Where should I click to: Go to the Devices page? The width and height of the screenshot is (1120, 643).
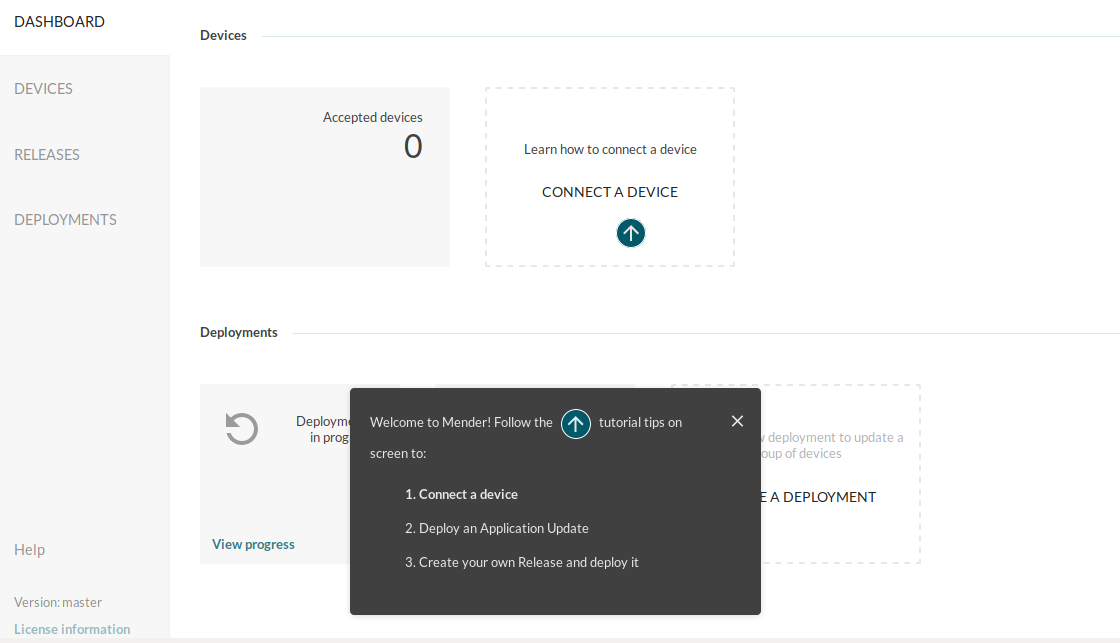click(x=44, y=89)
